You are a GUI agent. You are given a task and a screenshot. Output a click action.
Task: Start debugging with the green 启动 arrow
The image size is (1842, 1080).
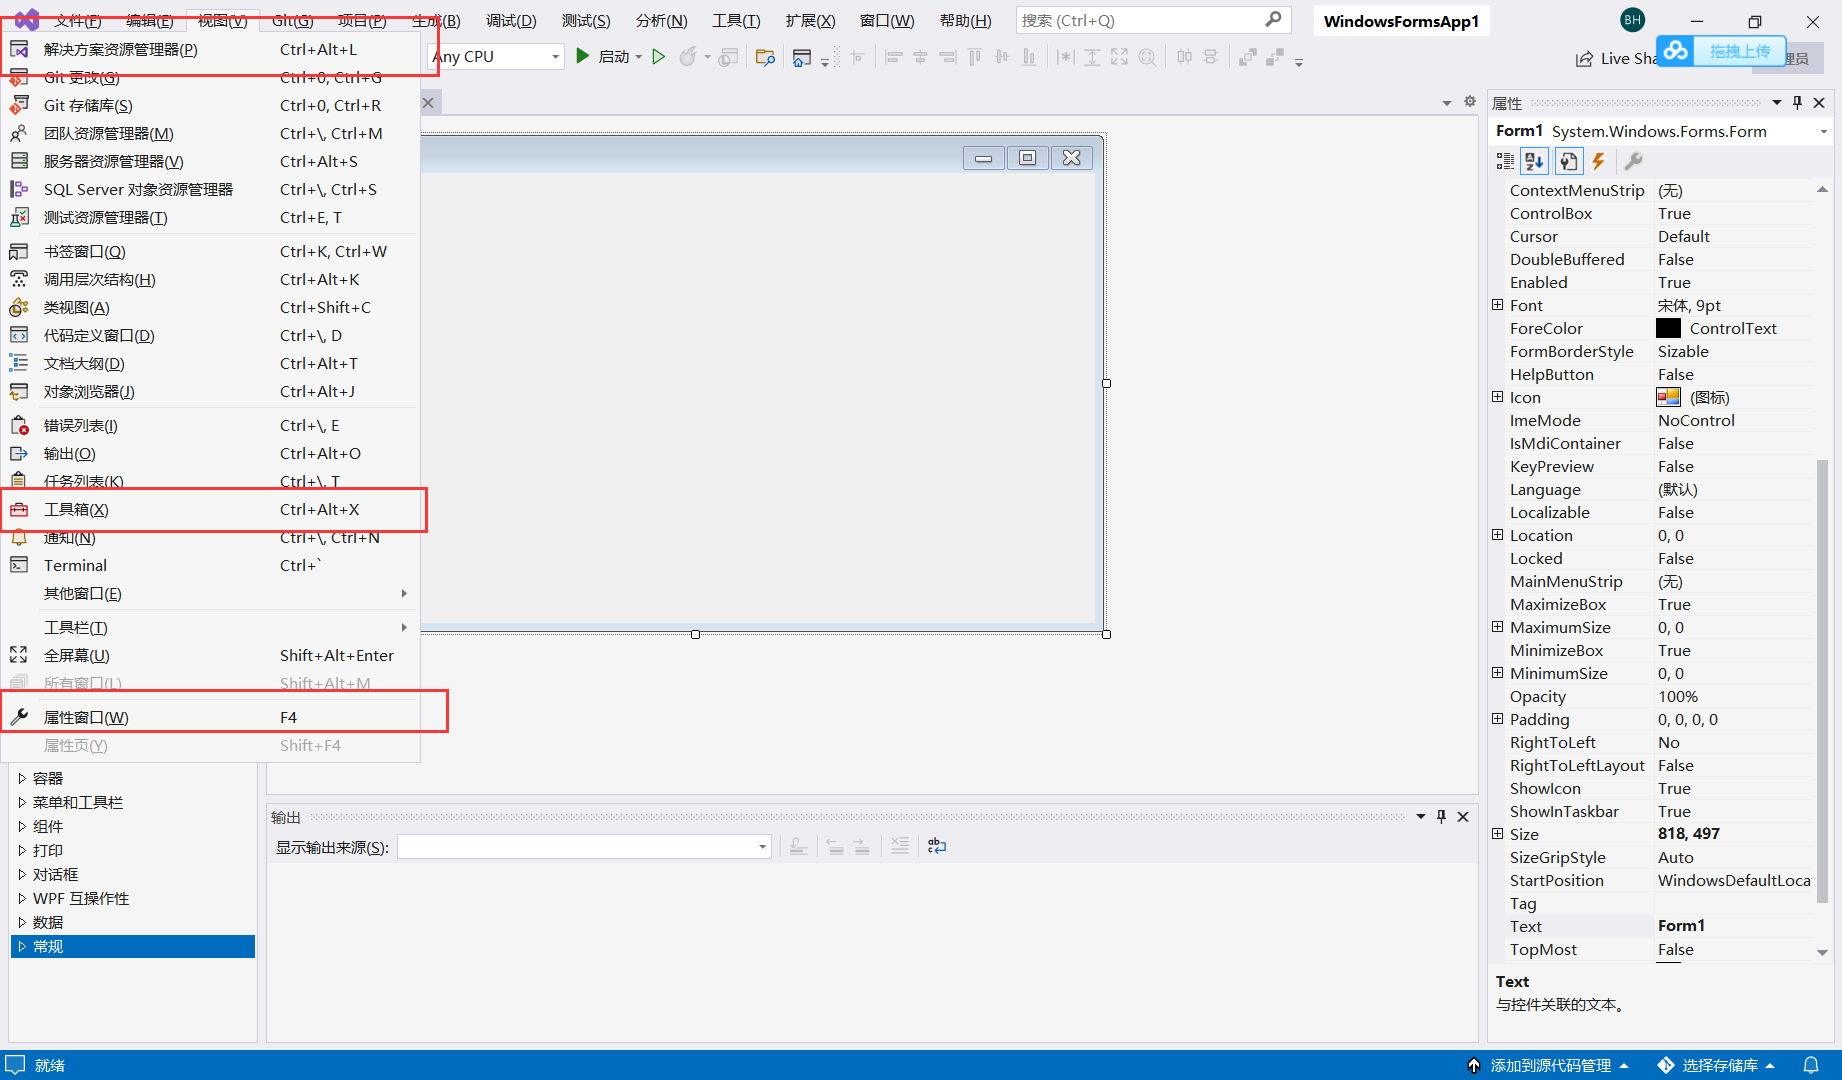(x=583, y=57)
